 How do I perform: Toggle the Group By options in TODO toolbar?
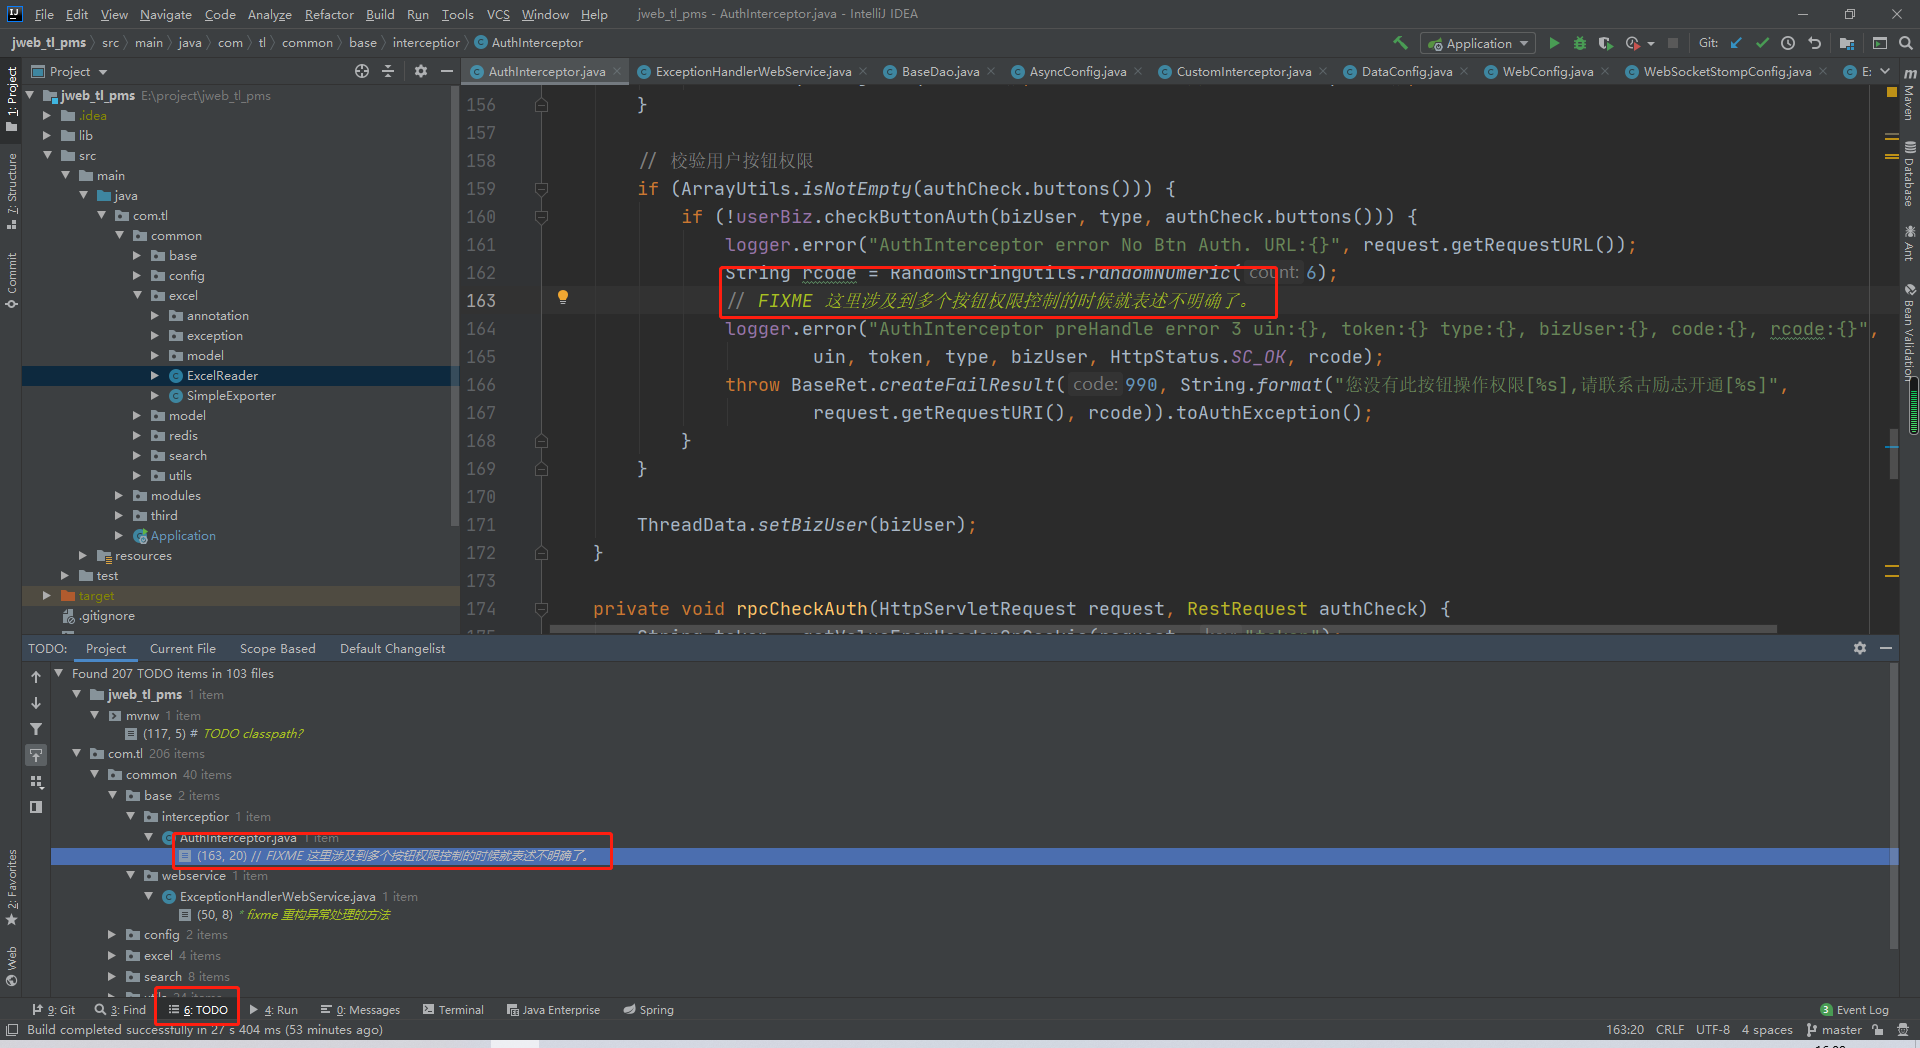tap(36, 781)
